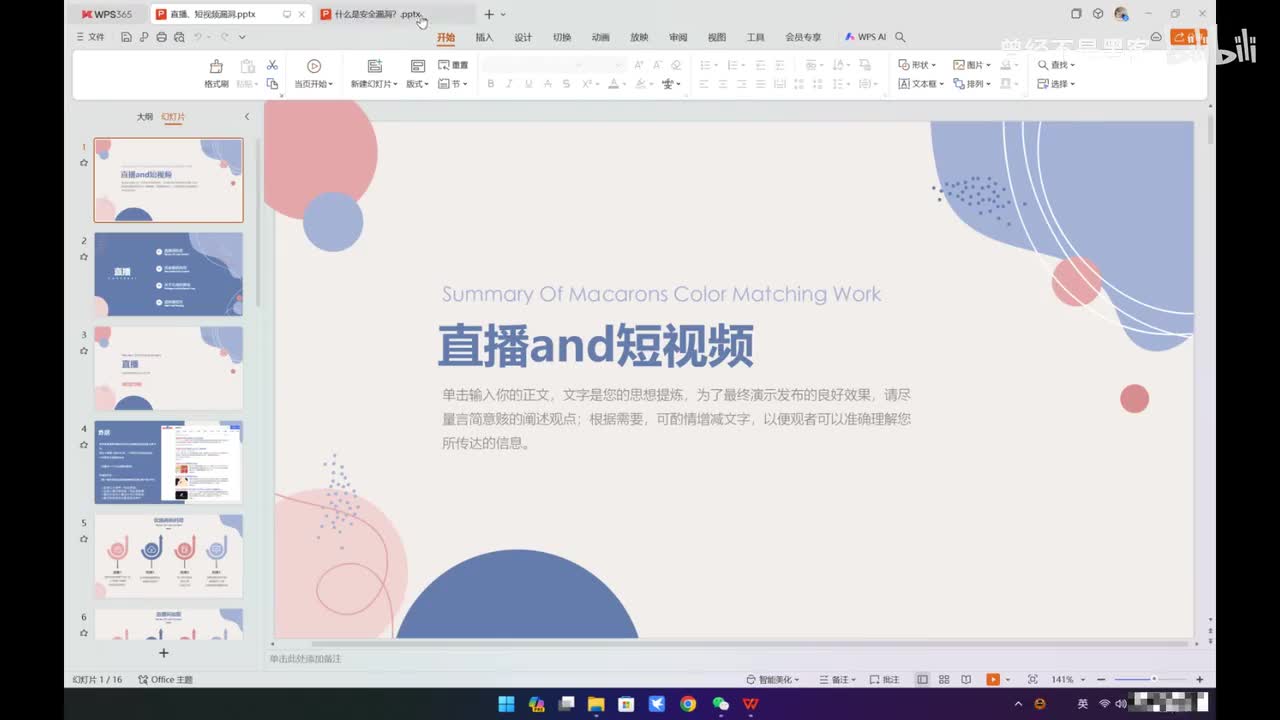Open the File (文件) menu
The width and height of the screenshot is (1280, 720).
91,37
